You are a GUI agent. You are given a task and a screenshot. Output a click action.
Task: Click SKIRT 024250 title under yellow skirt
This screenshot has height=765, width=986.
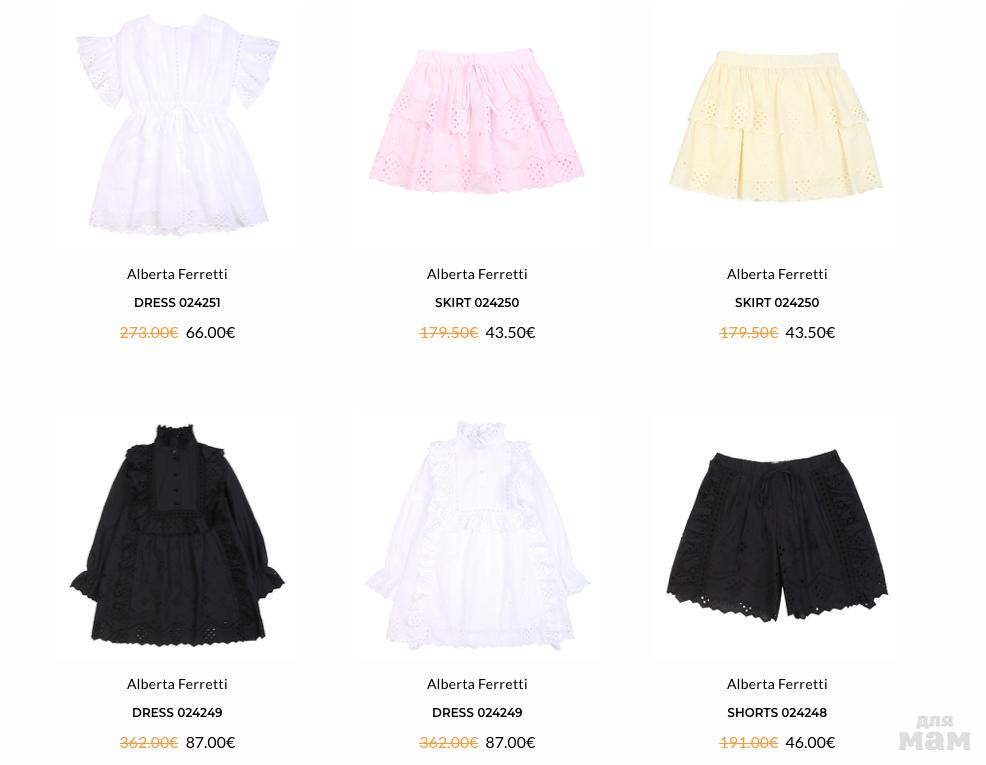[x=777, y=302]
